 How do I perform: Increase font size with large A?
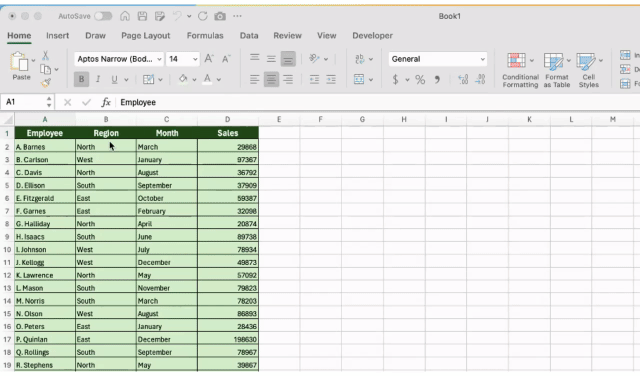coord(209,59)
